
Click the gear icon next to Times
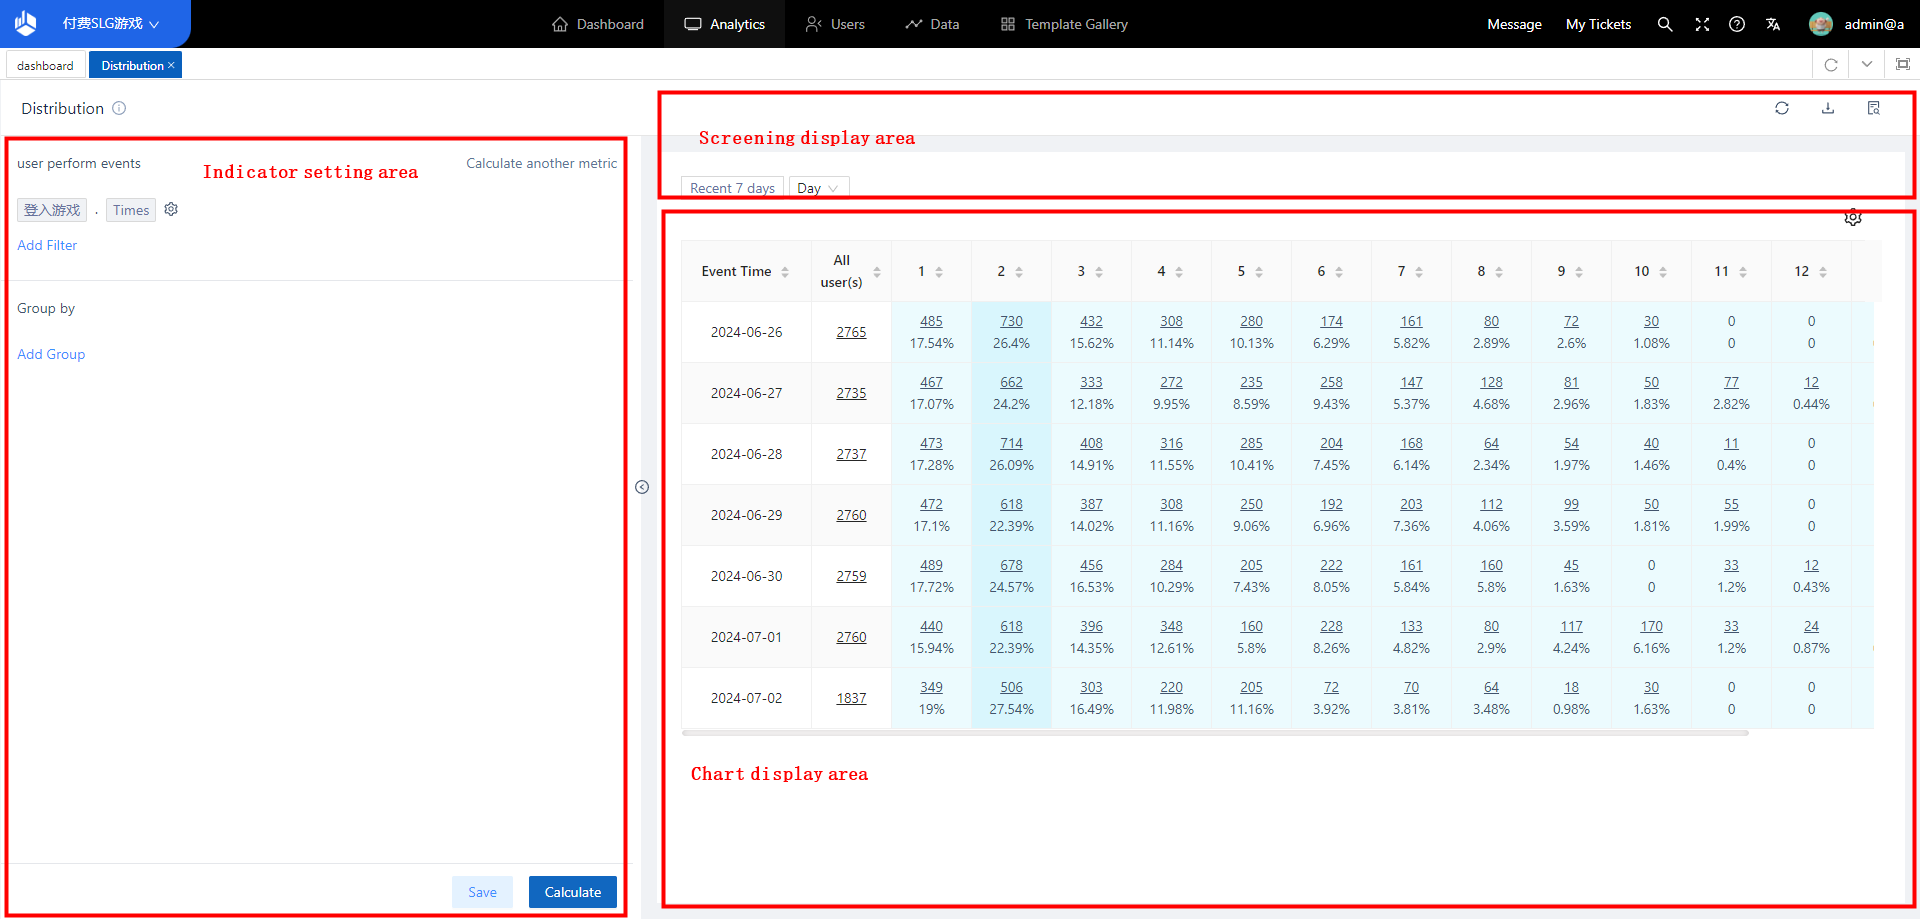point(171,210)
